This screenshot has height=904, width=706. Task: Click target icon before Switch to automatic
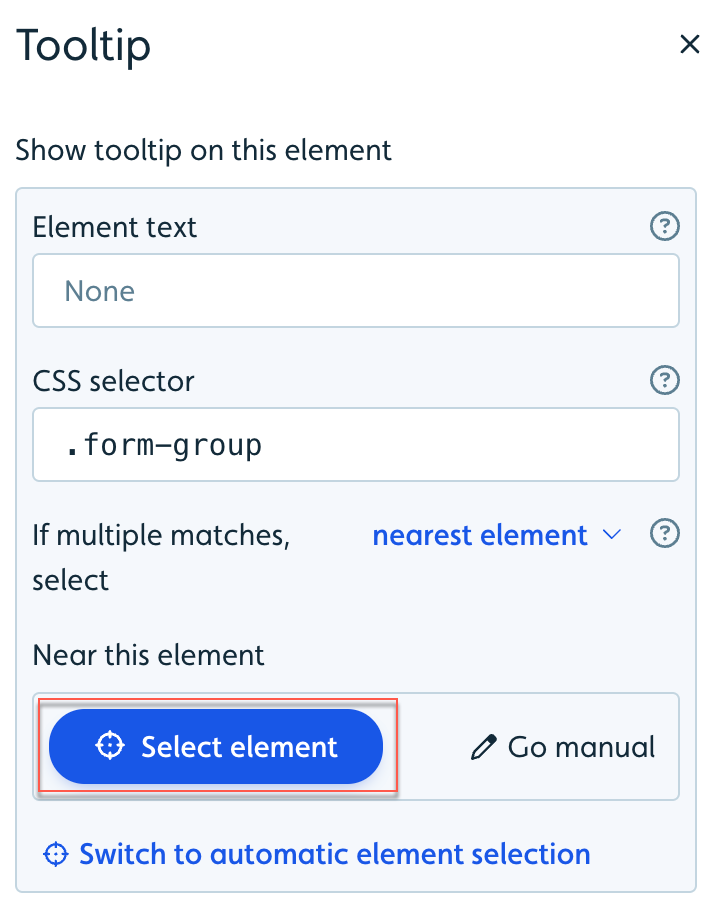point(56,854)
